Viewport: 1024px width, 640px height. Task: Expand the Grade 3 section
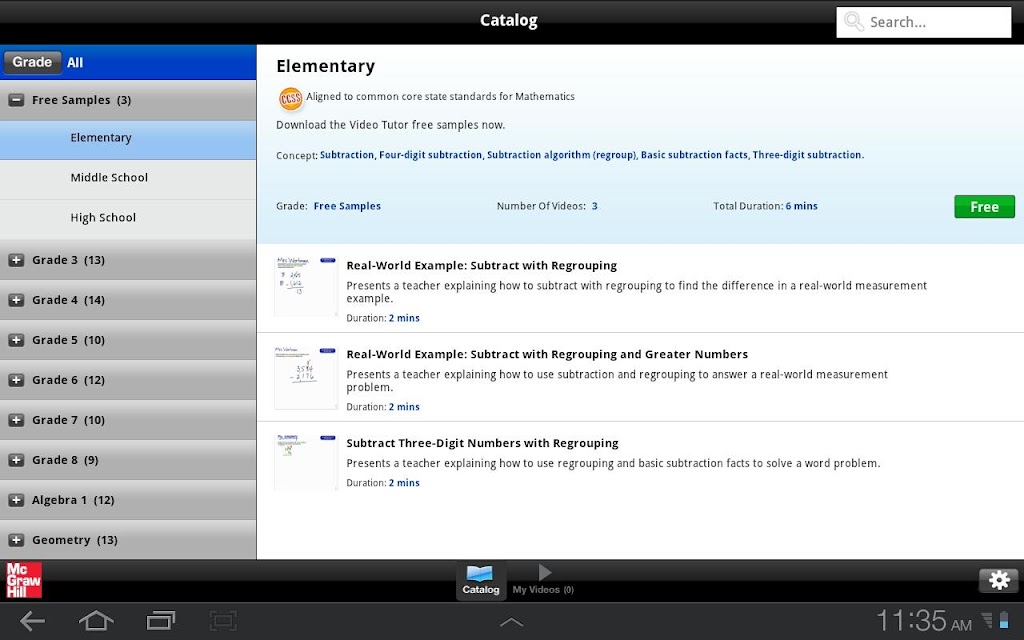coord(16,260)
